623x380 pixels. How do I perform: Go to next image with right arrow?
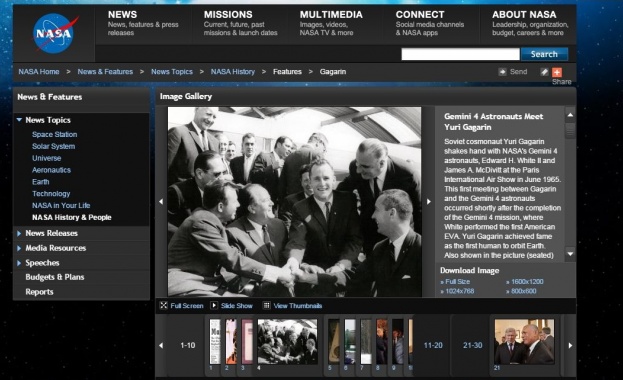pyautogui.click(x=429, y=202)
